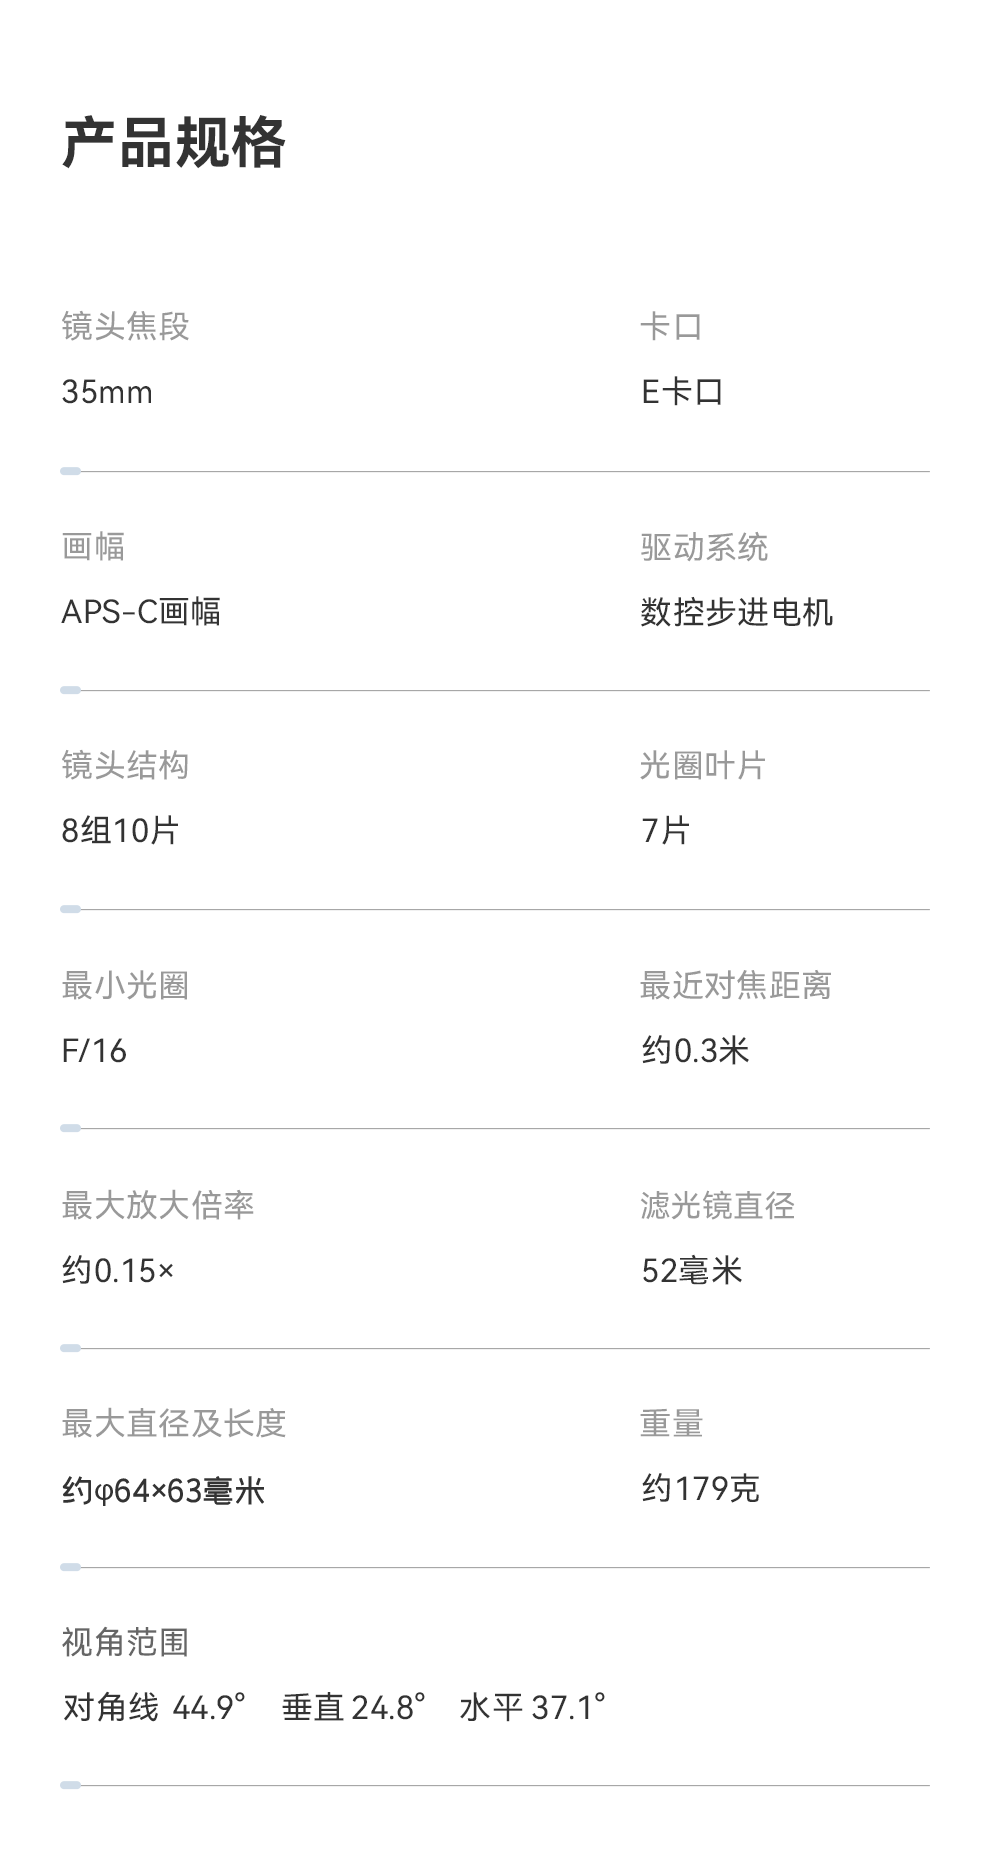Image resolution: width=990 pixels, height=1865 pixels.
Task: Click the 水平 37.1° view angle
Action: point(533,1707)
